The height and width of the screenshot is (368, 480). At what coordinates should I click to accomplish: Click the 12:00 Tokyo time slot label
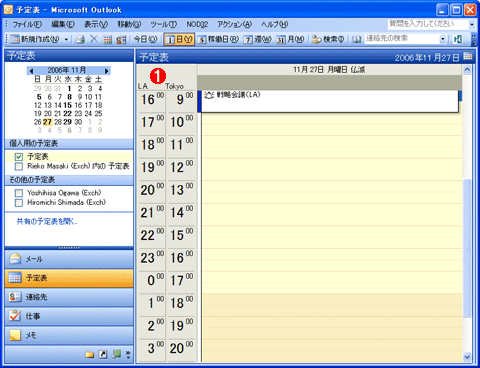[181, 167]
